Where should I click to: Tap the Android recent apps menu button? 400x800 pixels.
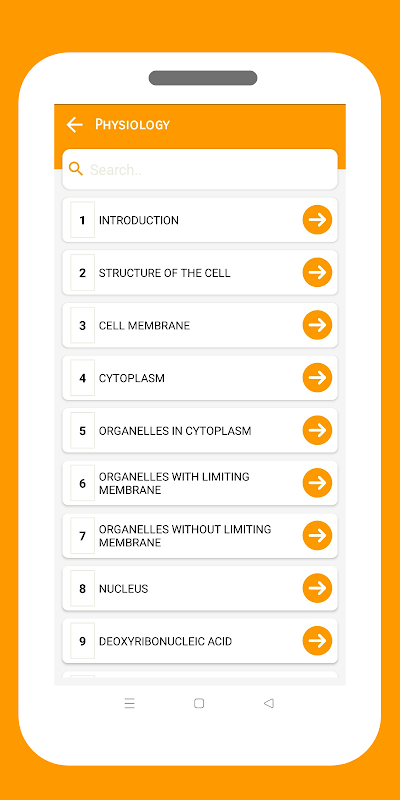click(x=130, y=704)
